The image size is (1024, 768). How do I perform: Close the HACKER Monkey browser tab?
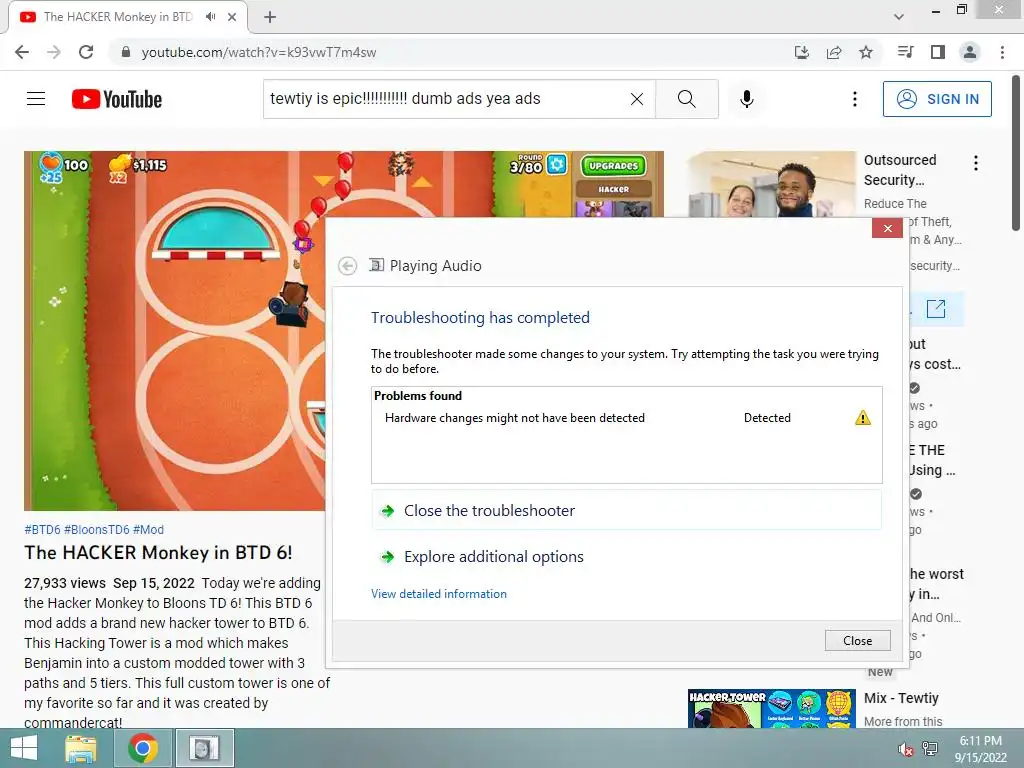pos(232,17)
